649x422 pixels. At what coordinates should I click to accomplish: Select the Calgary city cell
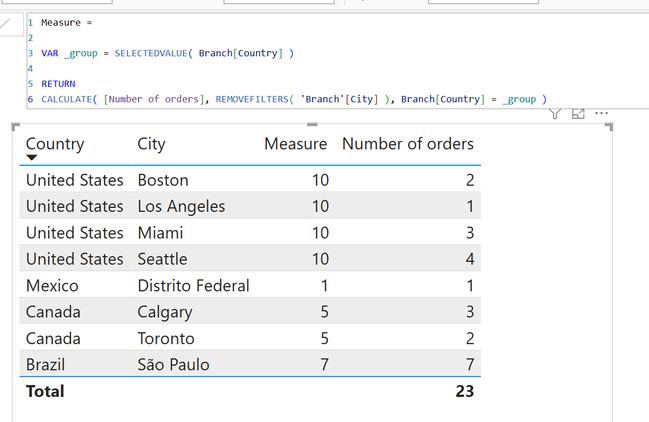click(x=165, y=312)
